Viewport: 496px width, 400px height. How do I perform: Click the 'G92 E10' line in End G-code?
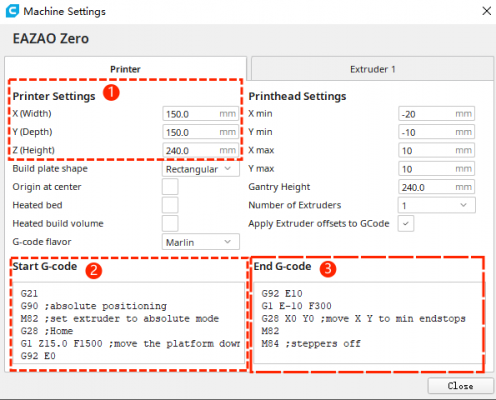[x=282, y=294]
